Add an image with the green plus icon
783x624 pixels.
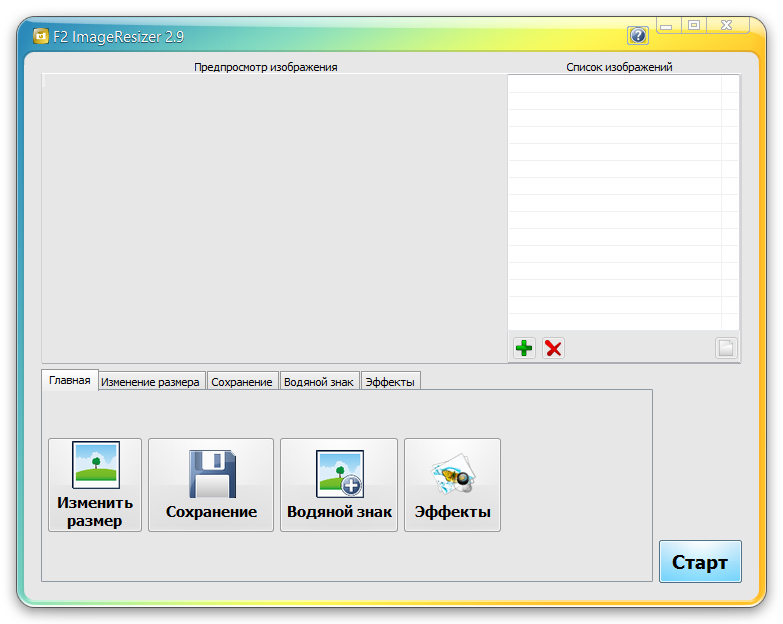pos(524,348)
